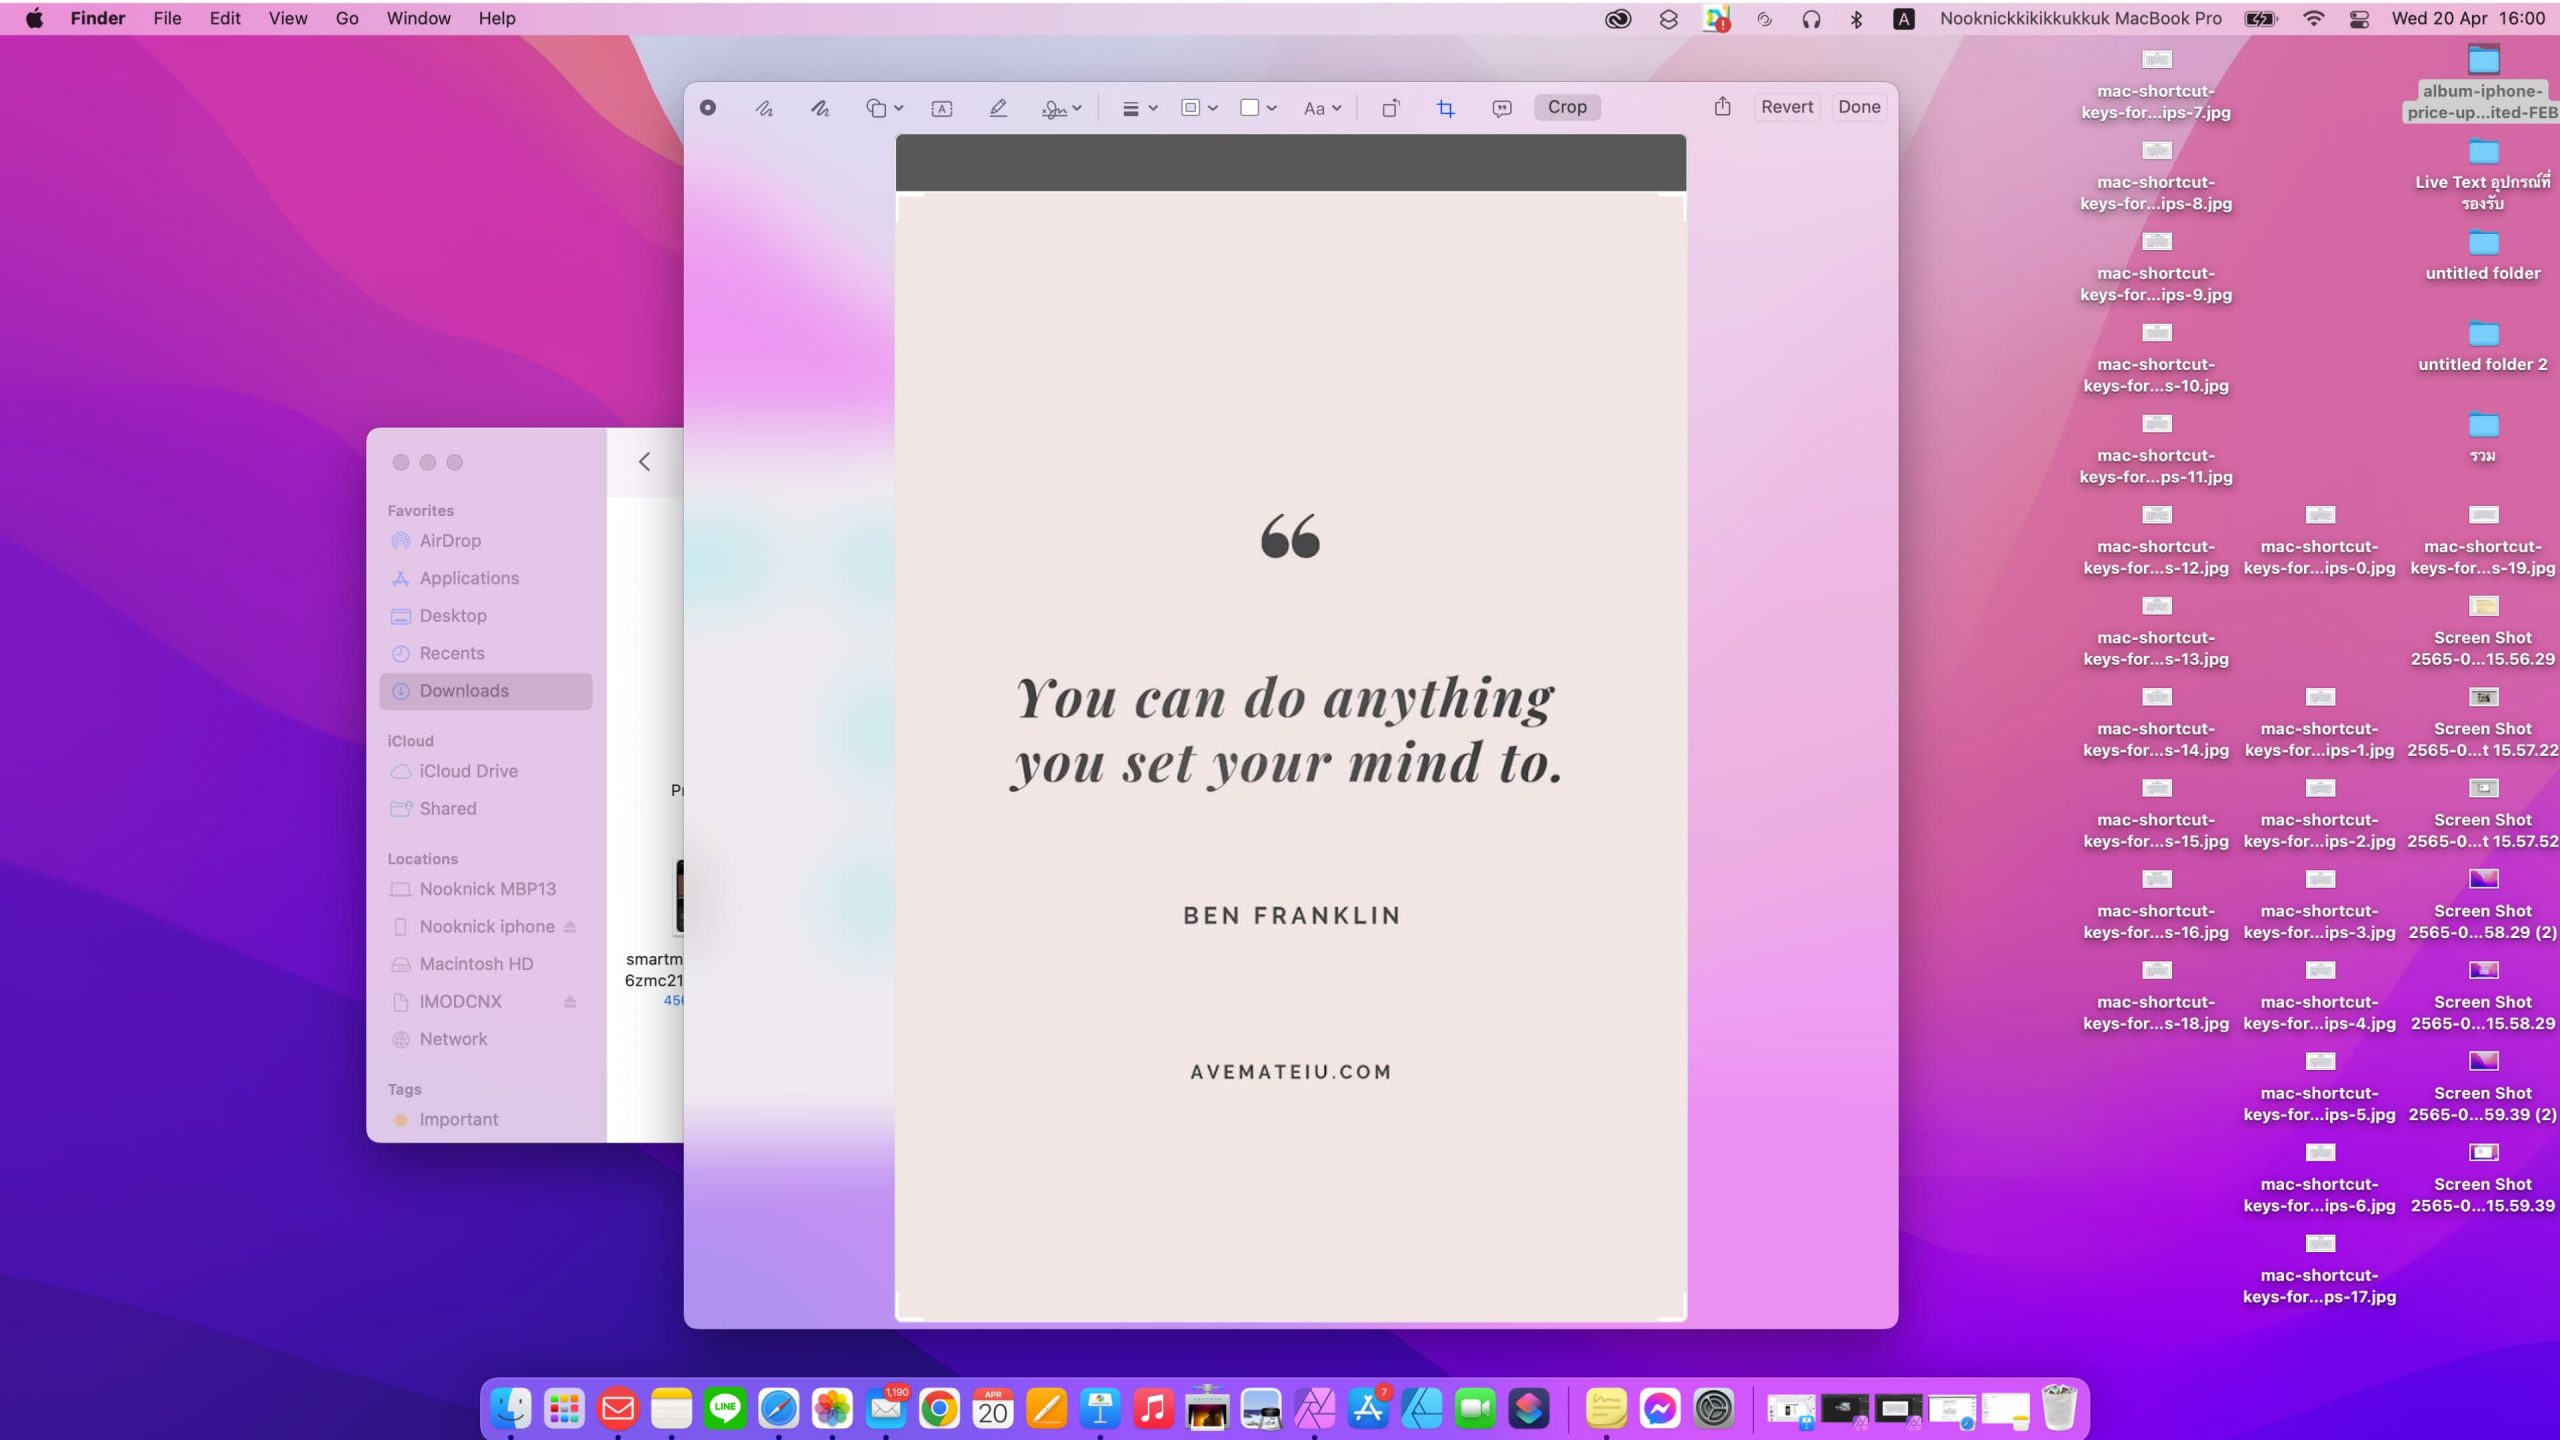The width and height of the screenshot is (2560, 1440).
Task: Select the Highlight pen tool
Action: 997,108
